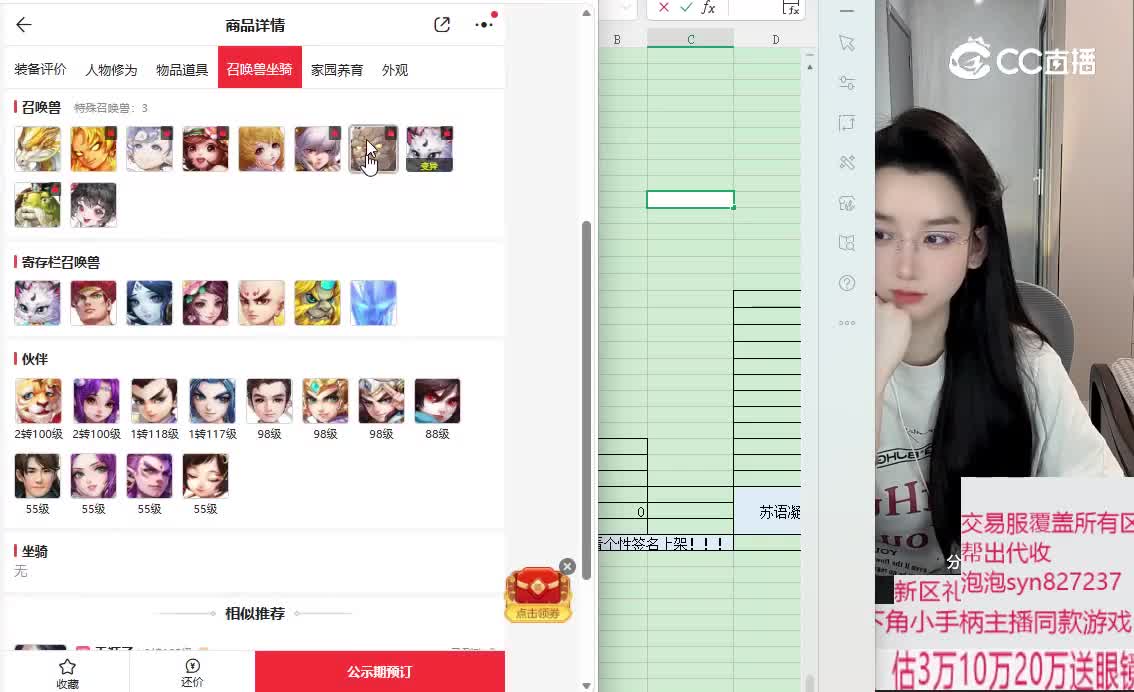Click the 公示期预订 button
Image resolution: width=1134 pixels, height=692 pixels.
point(380,672)
